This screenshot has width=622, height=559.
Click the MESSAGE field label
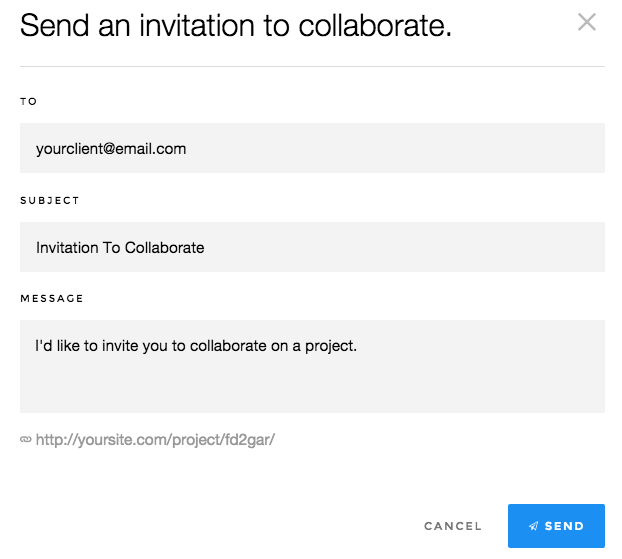point(52,298)
